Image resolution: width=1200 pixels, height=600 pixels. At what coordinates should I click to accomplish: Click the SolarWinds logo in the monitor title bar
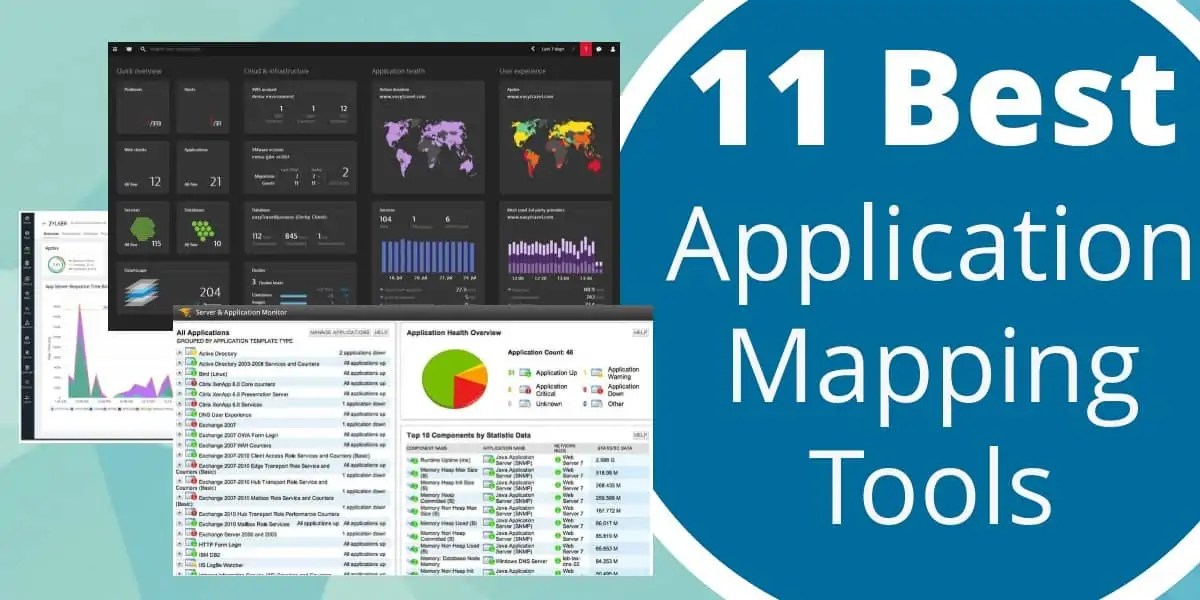(x=184, y=313)
